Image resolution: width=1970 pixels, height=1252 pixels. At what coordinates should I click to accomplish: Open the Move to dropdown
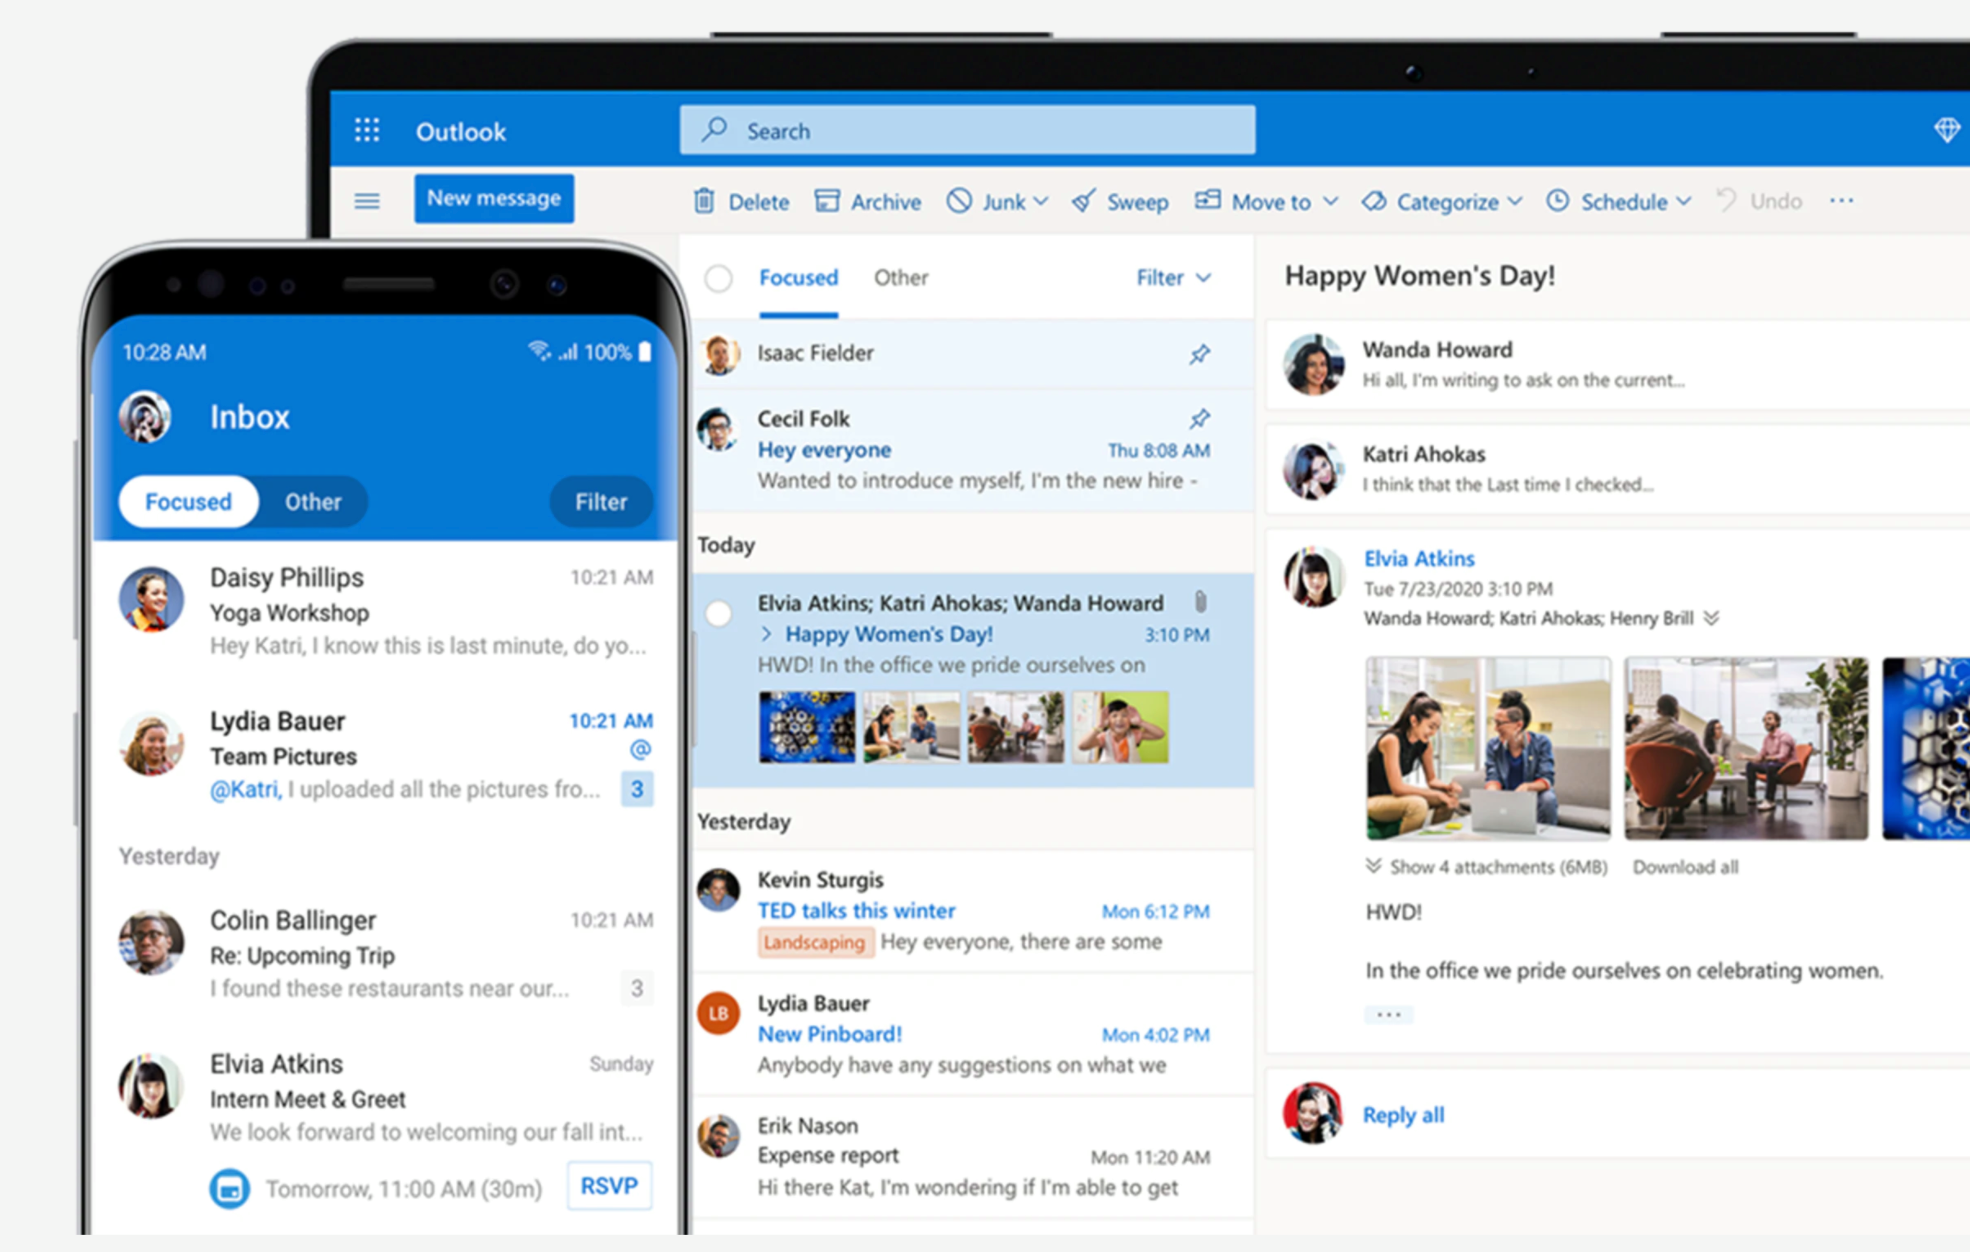click(1266, 201)
